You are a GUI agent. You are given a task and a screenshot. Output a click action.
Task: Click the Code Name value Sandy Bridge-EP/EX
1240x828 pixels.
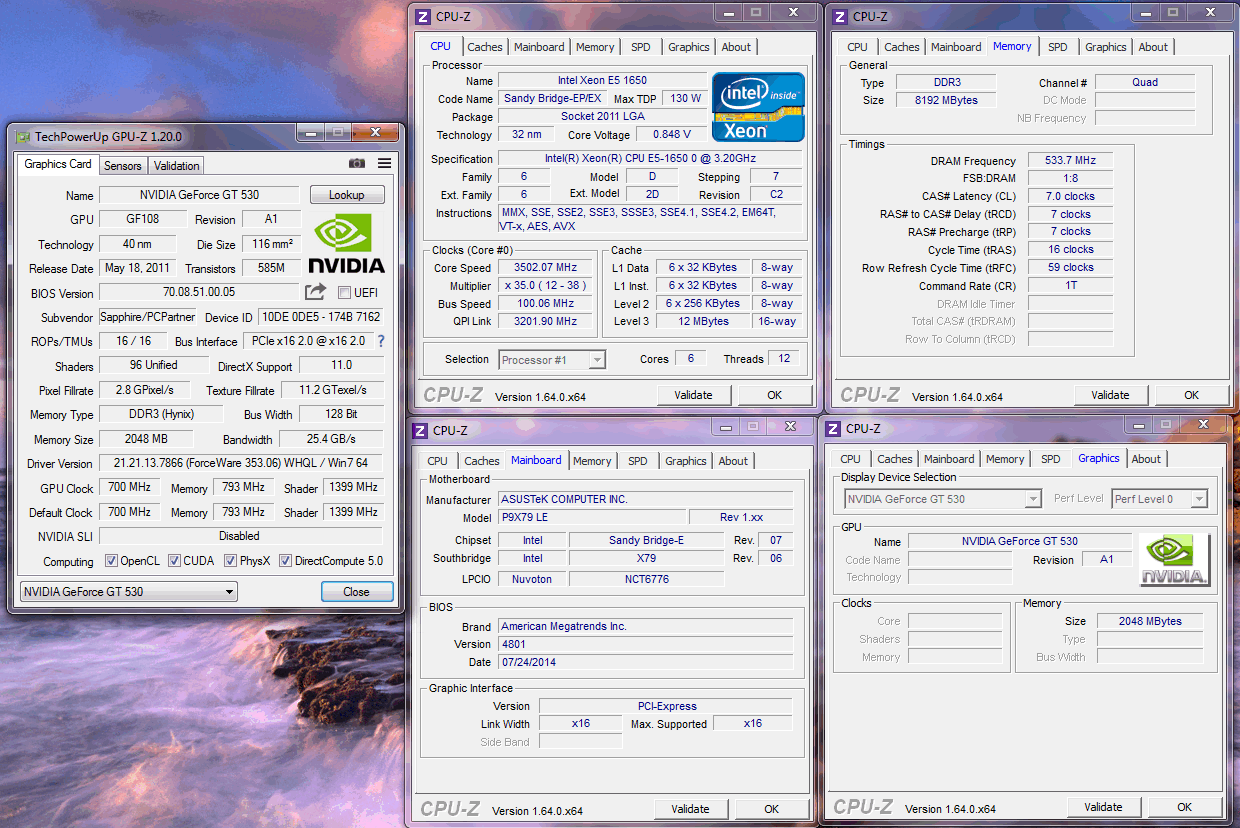coord(552,98)
